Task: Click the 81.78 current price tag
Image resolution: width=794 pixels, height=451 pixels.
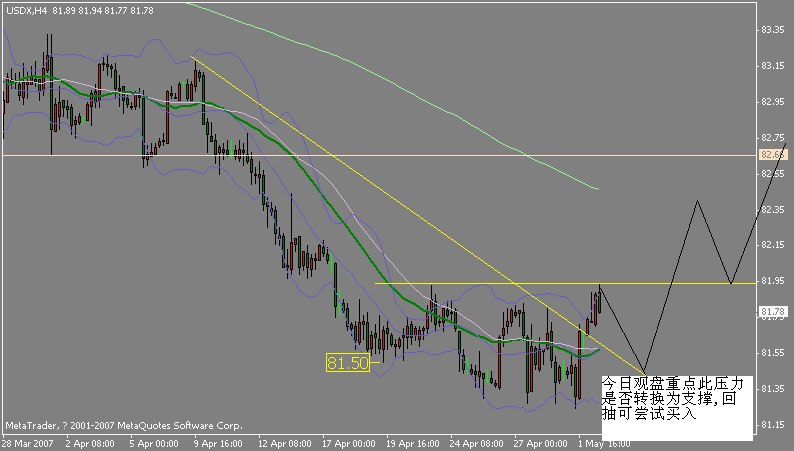Action: (x=772, y=311)
